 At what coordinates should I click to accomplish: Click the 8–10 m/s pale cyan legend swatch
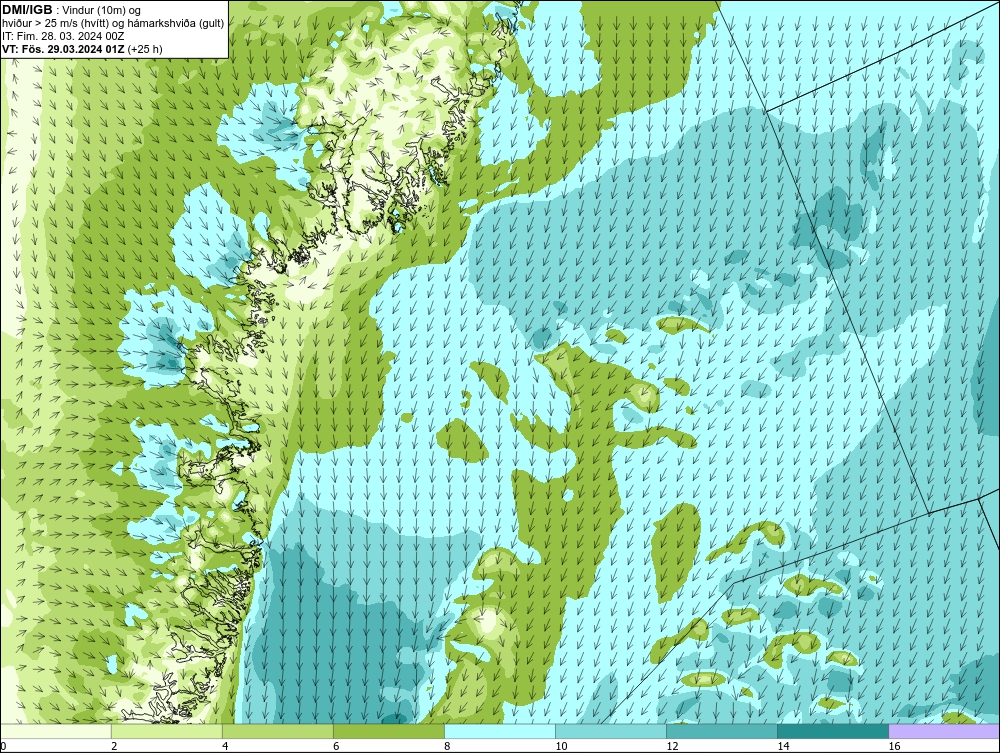point(500,731)
